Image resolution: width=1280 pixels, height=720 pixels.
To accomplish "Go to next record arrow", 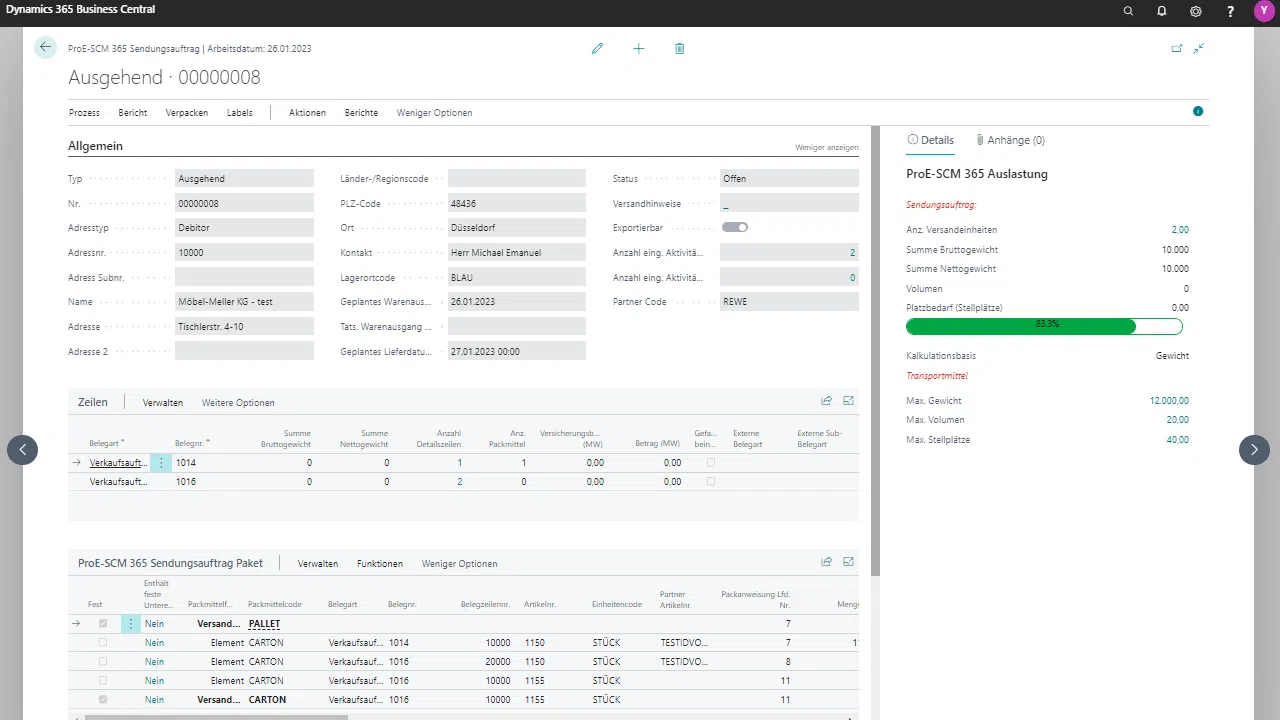I will (x=1254, y=450).
